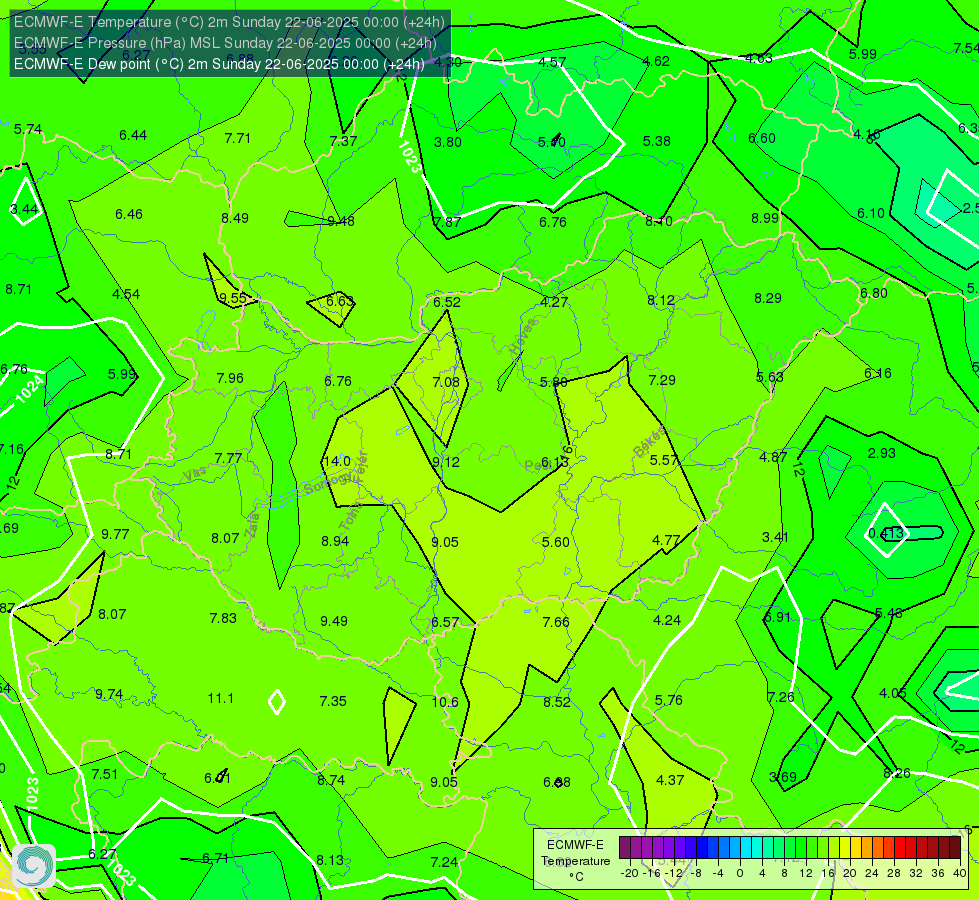The width and height of the screenshot is (979, 900).
Task: Click the dew point value 6.60
Action: (x=762, y=138)
